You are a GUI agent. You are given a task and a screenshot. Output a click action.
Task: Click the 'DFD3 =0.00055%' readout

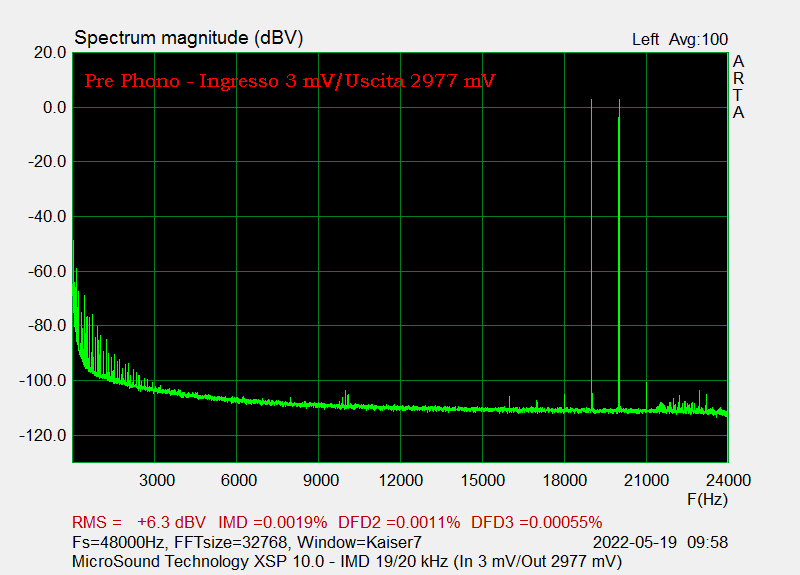click(x=537, y=523)
